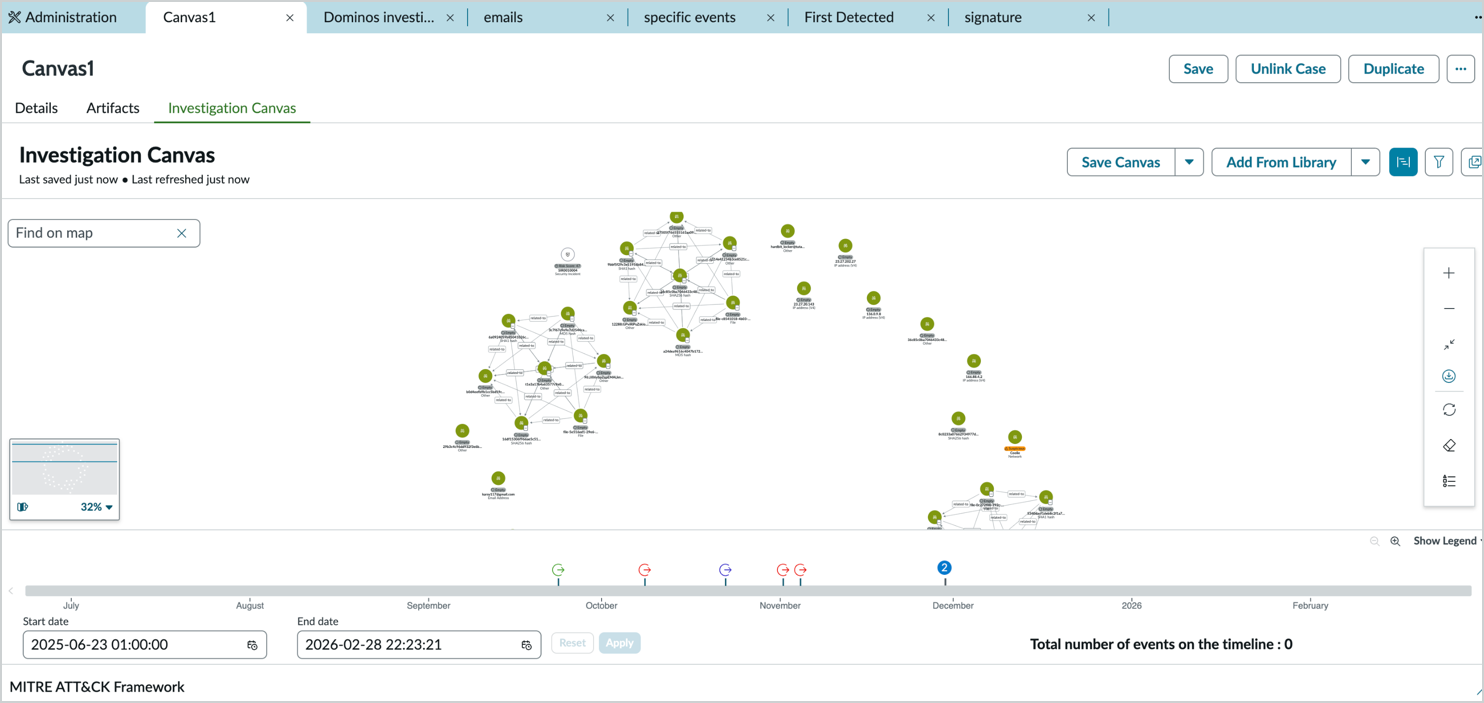Zoom in with the canvas plus icon
This screenshot has height=703, width=1484.
[1448, 273]
